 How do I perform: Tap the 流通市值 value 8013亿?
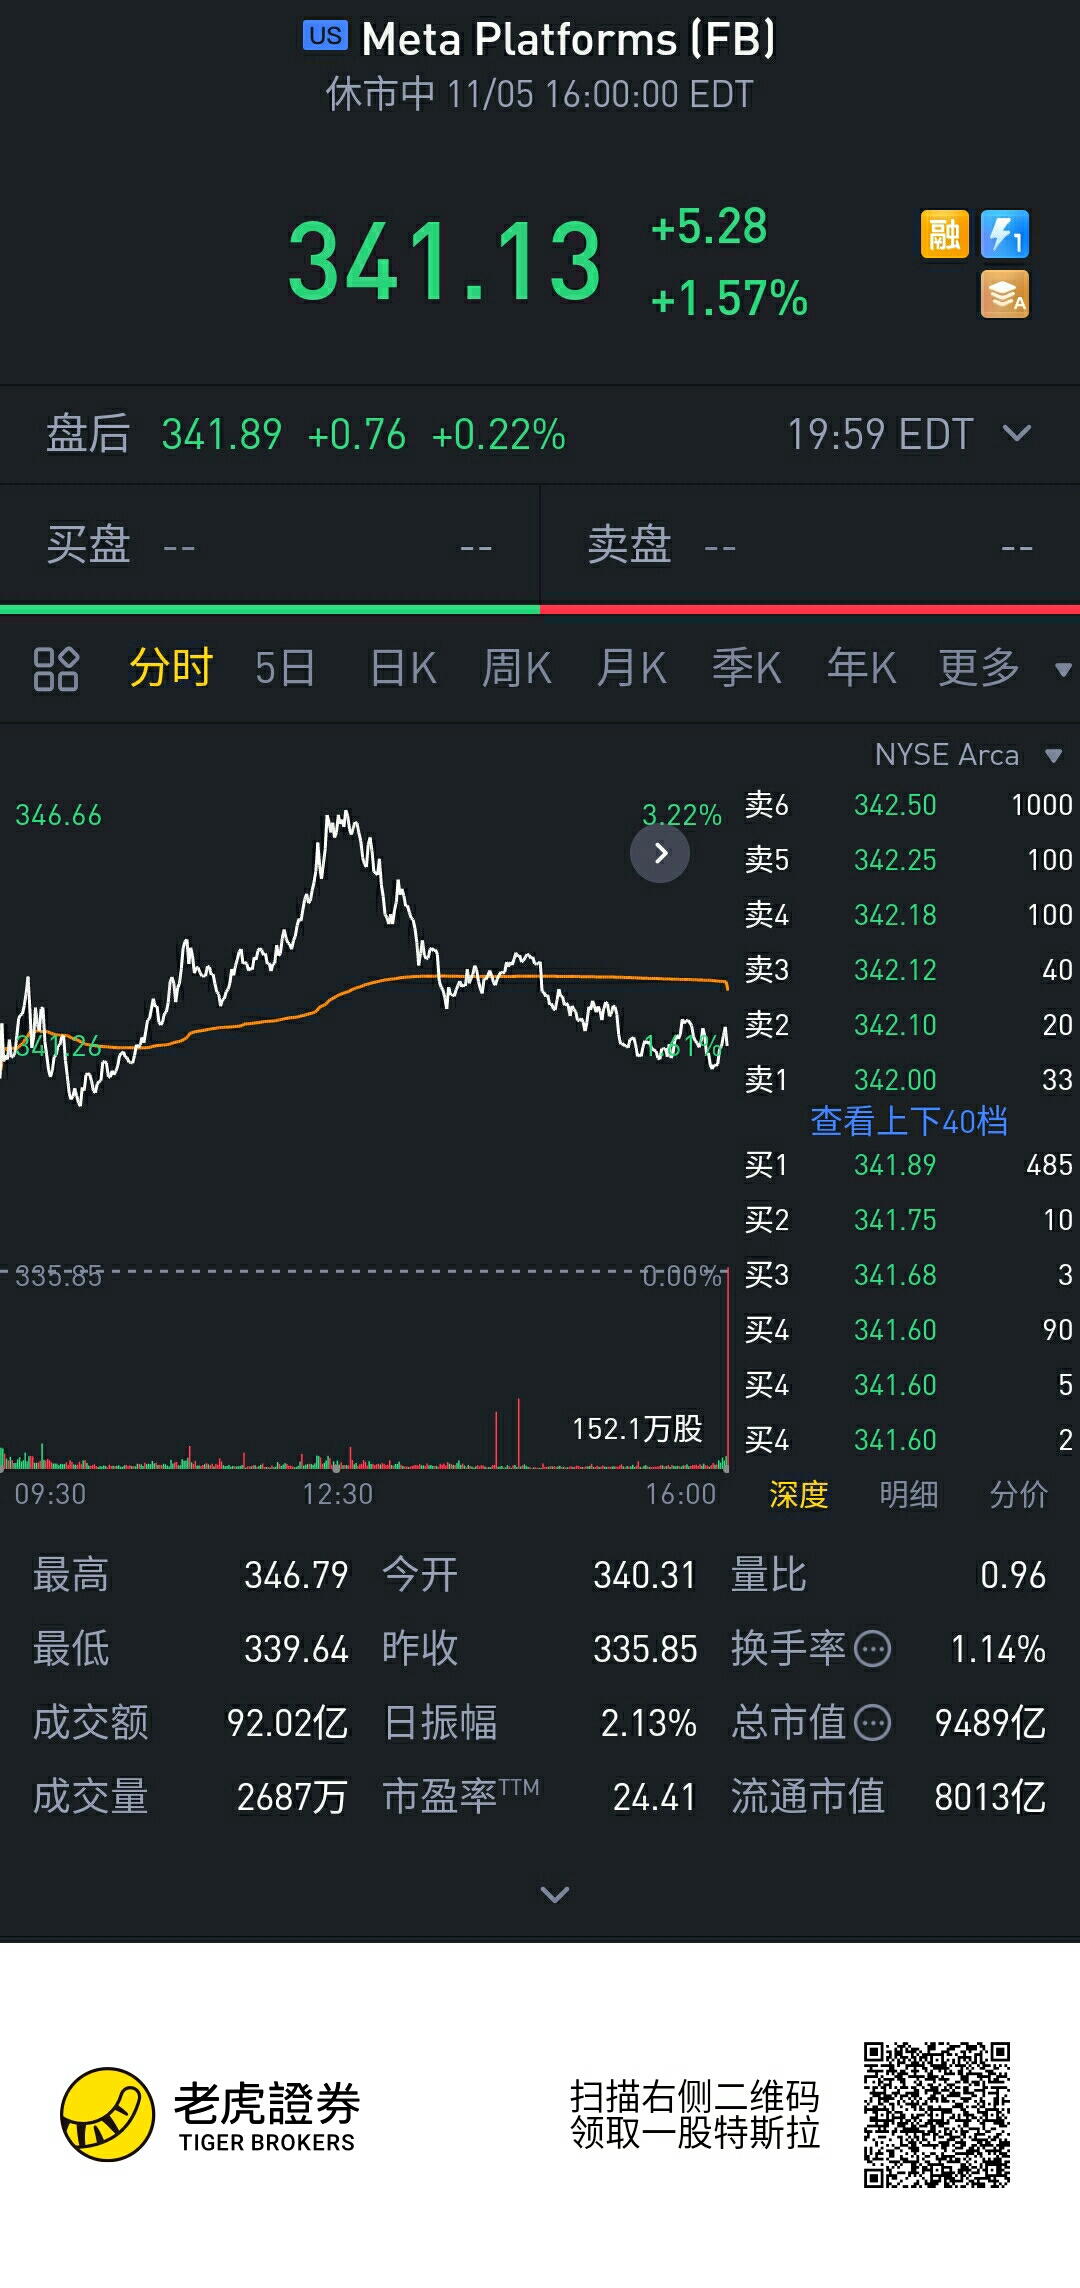pyautogui.click(x=990, y=1797)
